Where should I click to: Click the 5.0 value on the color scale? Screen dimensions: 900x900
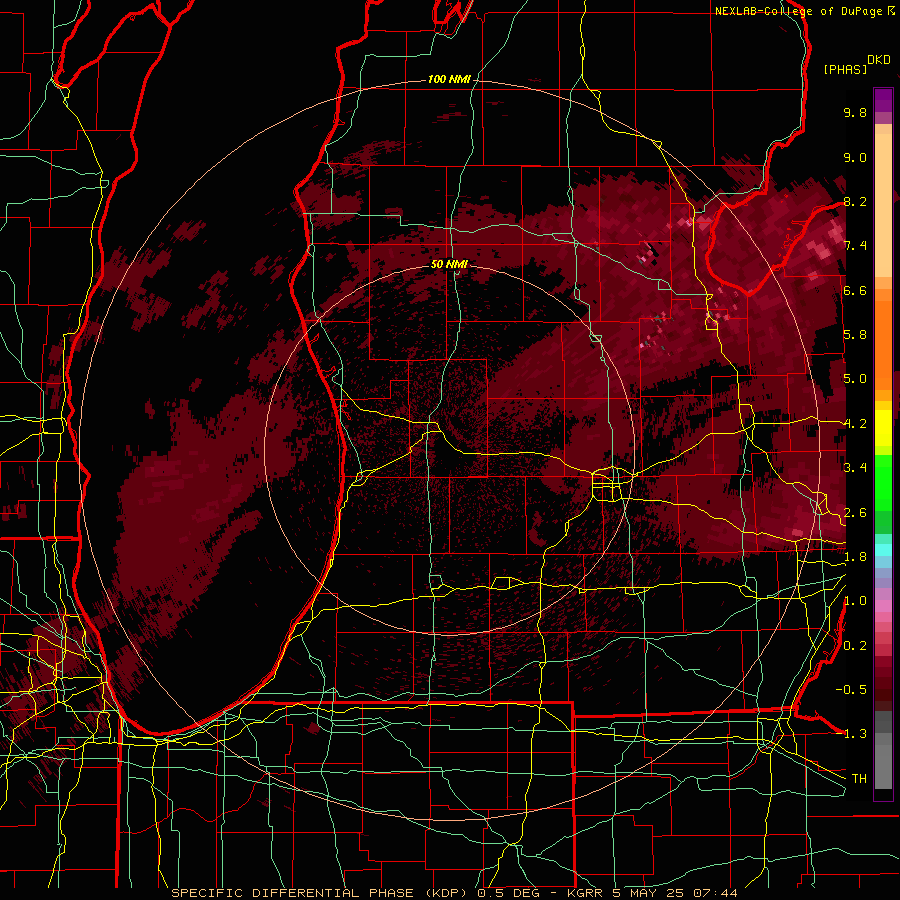(855, 379)
